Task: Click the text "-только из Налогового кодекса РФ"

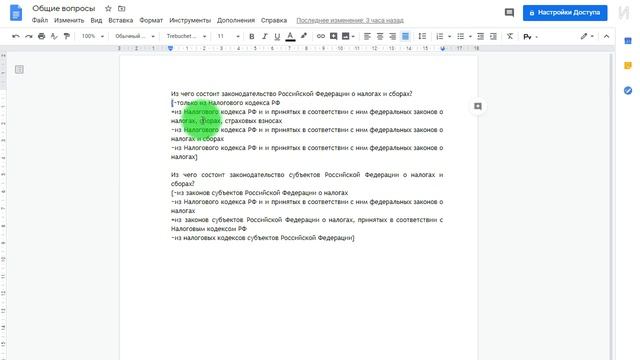Action: (227, 103)
